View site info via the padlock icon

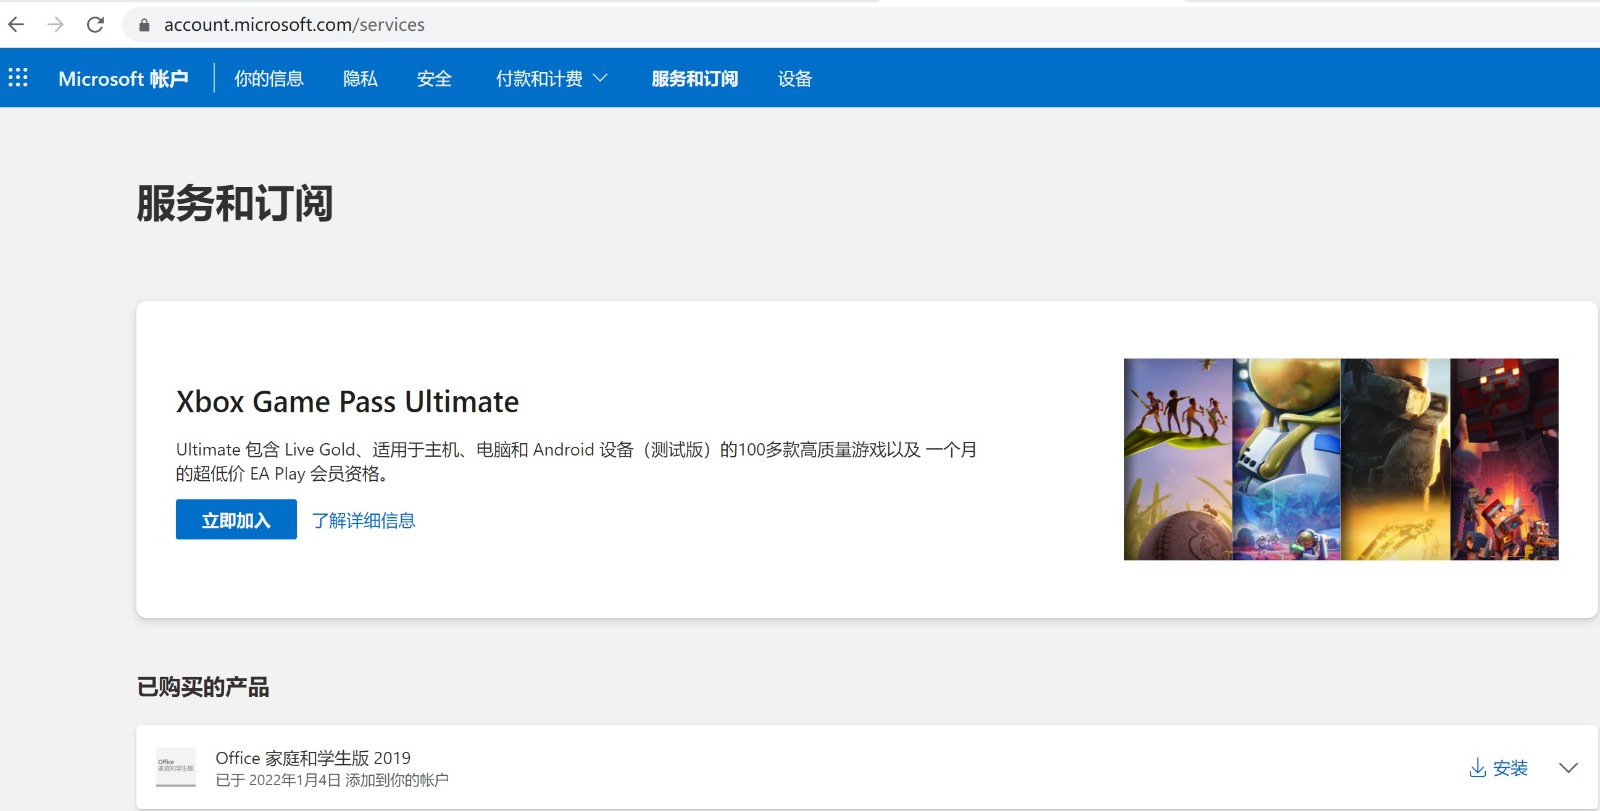coord(144,25)
